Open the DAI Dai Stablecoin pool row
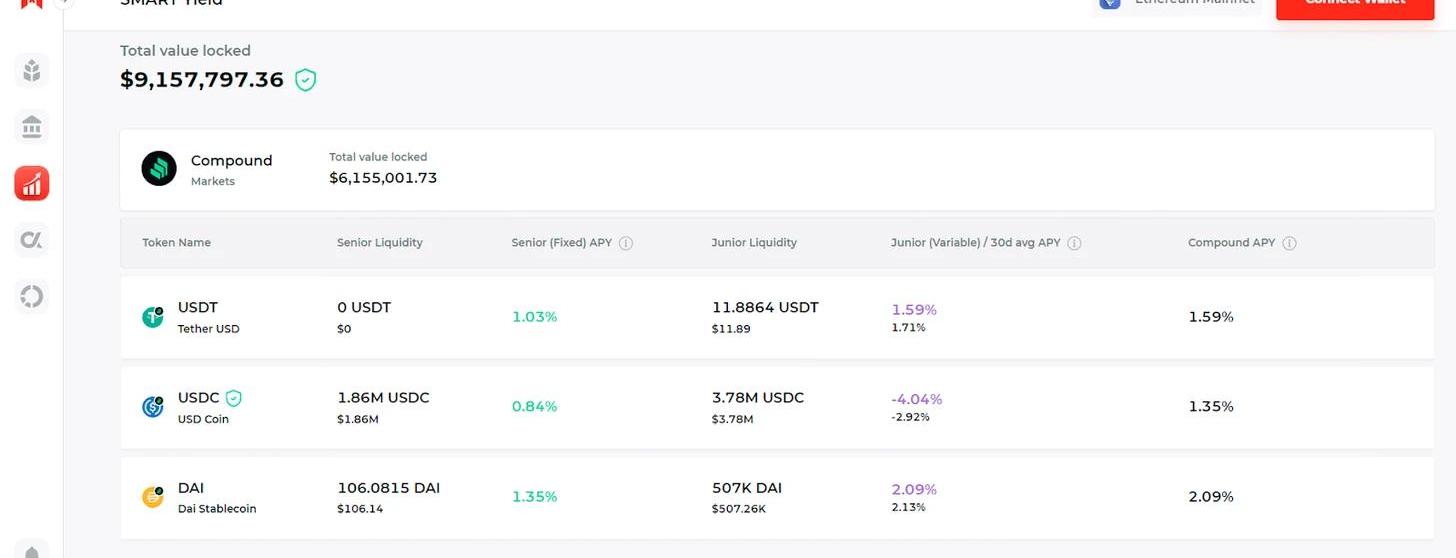The height and width of the screenshot is (558, 1456). point(777,497)
